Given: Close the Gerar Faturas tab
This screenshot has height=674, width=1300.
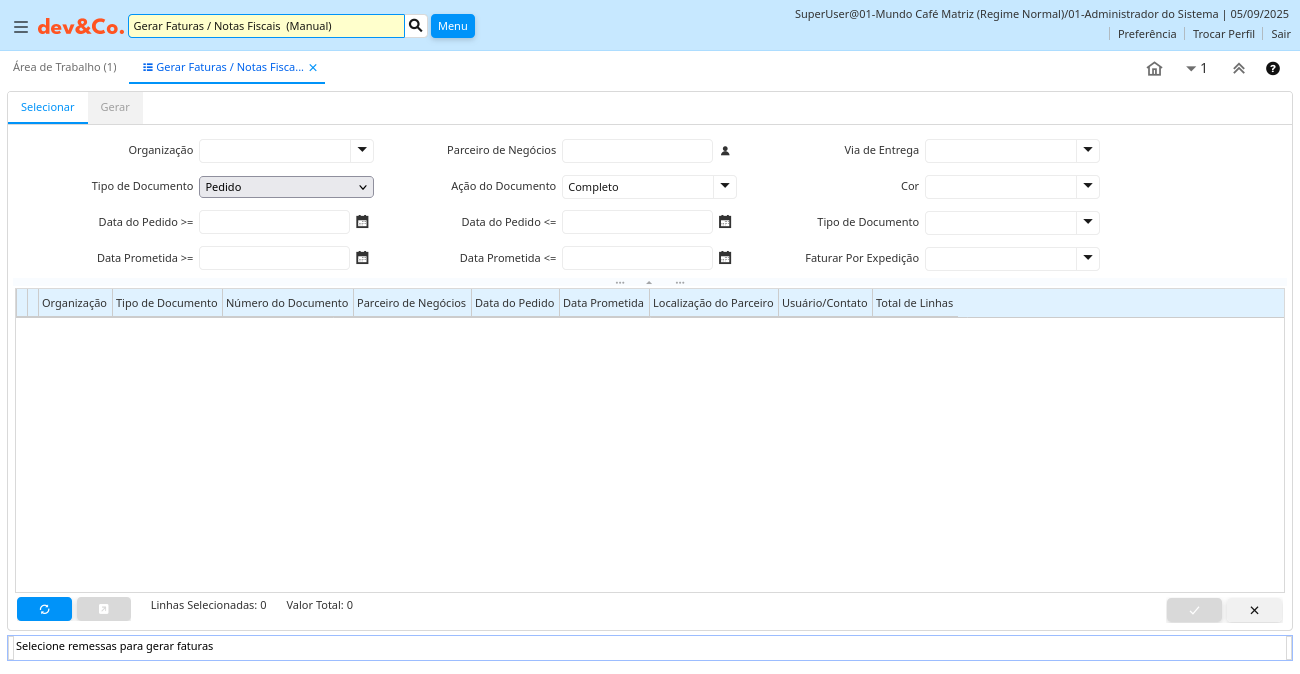Looking at the screenshot, I should click(x=313, y=68).
